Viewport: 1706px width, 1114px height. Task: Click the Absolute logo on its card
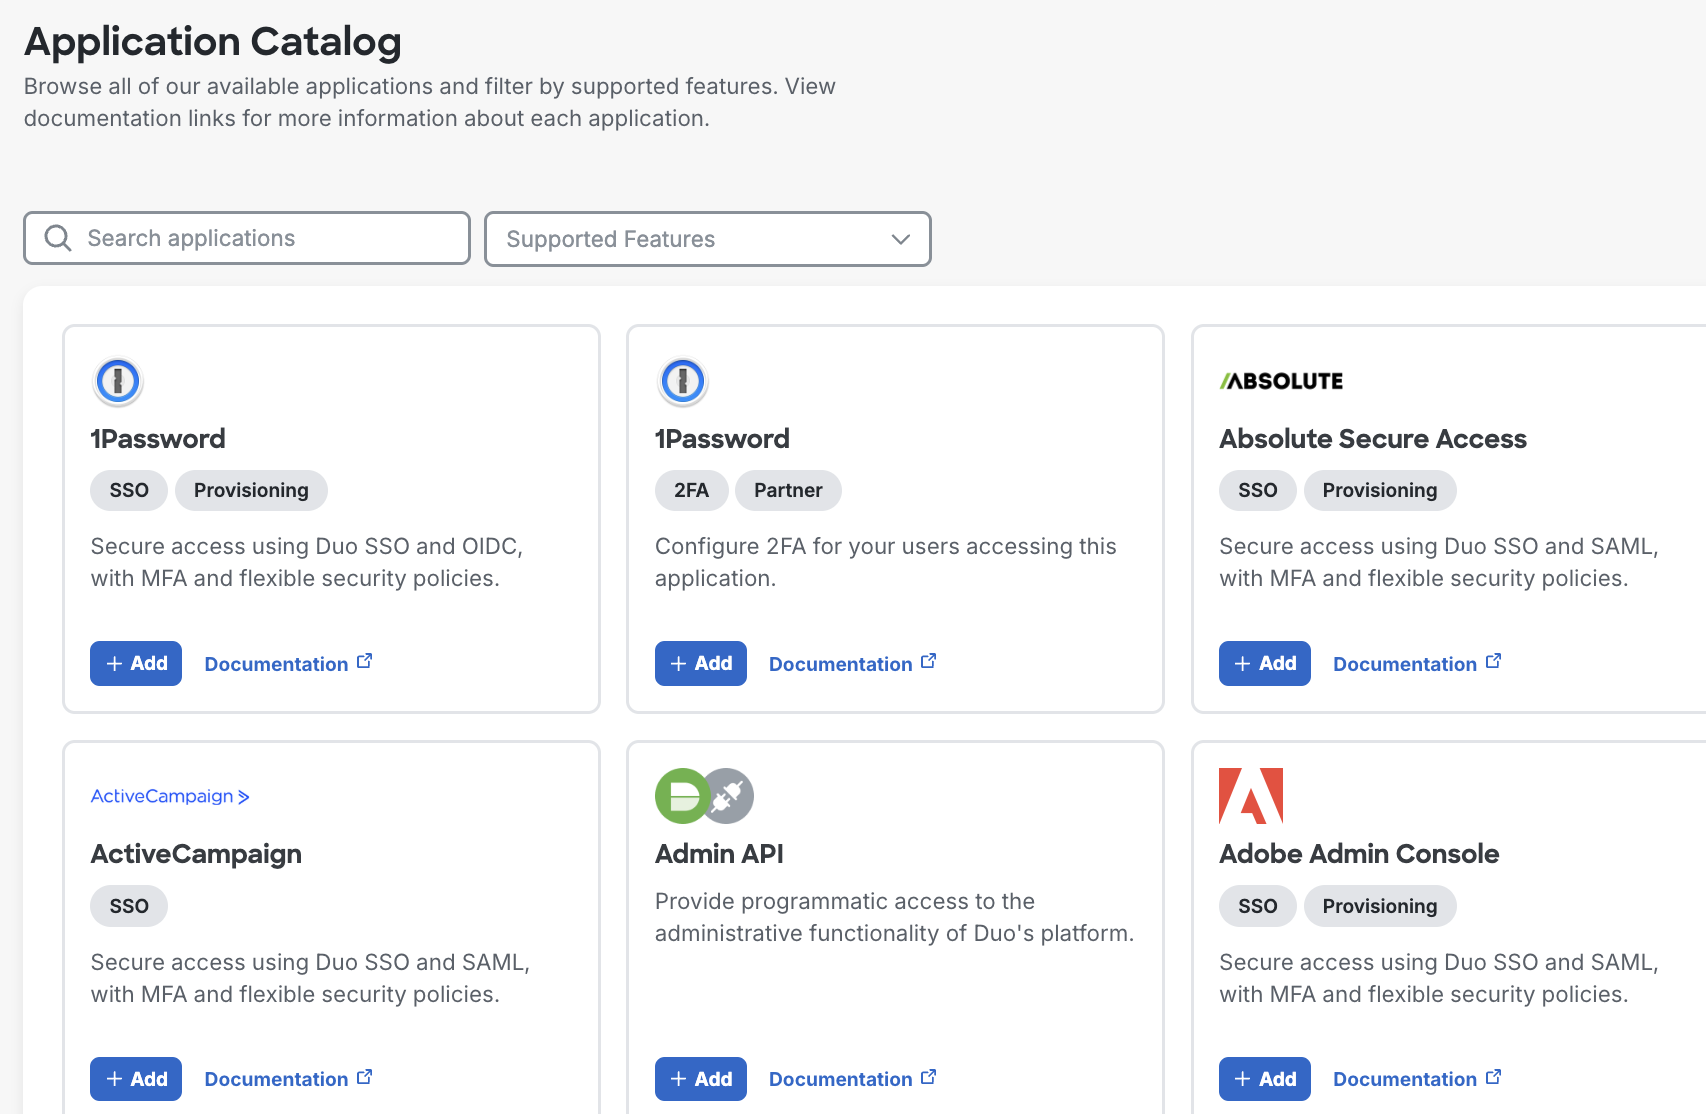click(x=1281, y=381)
